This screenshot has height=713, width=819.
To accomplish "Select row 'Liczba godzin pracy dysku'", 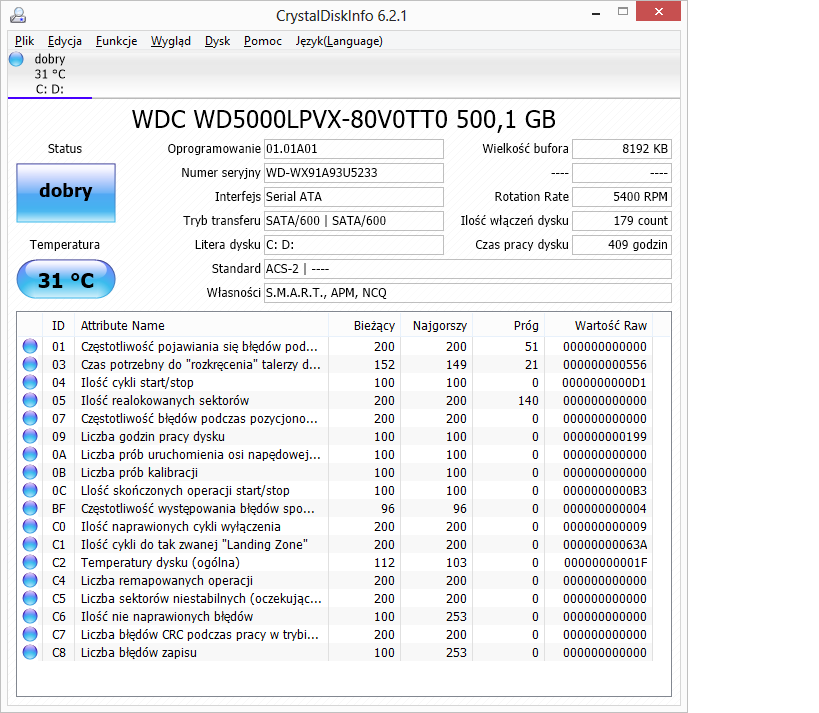I will [335, 437].
